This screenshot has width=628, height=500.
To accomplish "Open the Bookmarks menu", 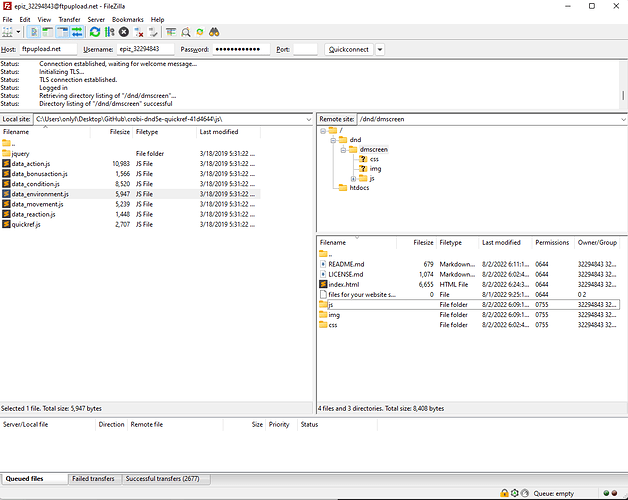I will [127, 19].
